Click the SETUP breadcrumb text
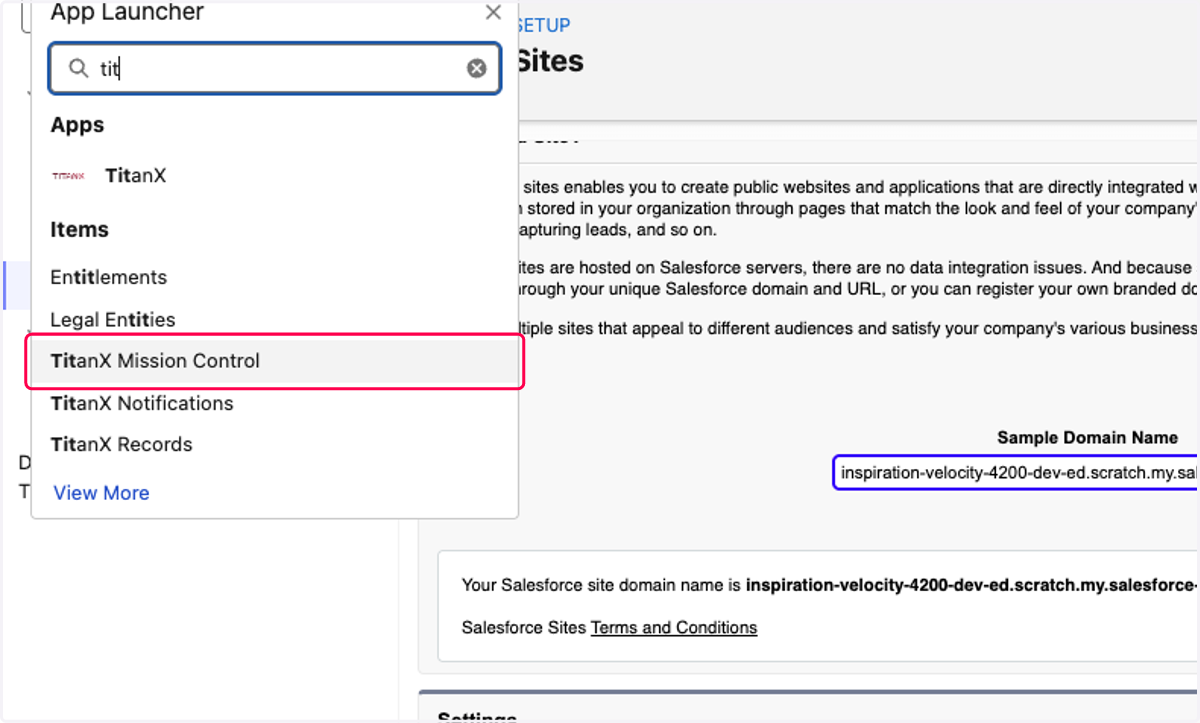Image resolution: width=1200 pixels, height=723 pixels. pyautogui.click(x=543, y=25)
